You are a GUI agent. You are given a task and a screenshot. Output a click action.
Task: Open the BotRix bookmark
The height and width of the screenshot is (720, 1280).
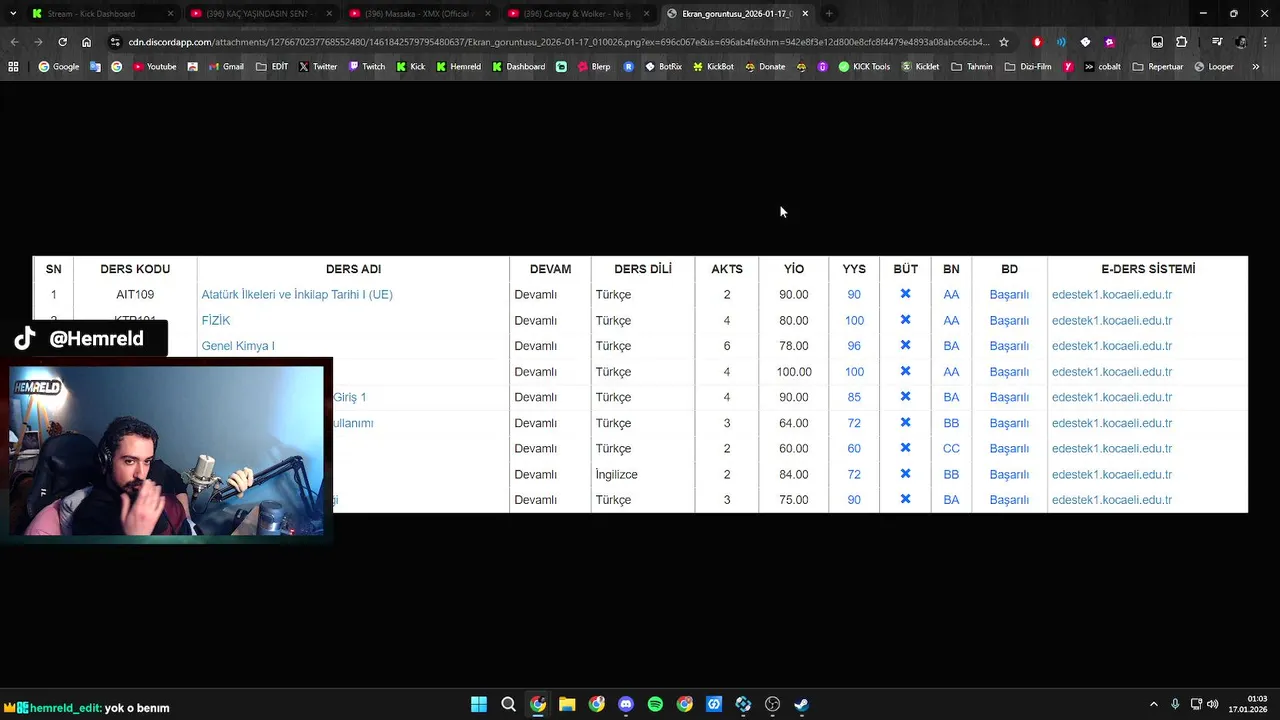663,67
